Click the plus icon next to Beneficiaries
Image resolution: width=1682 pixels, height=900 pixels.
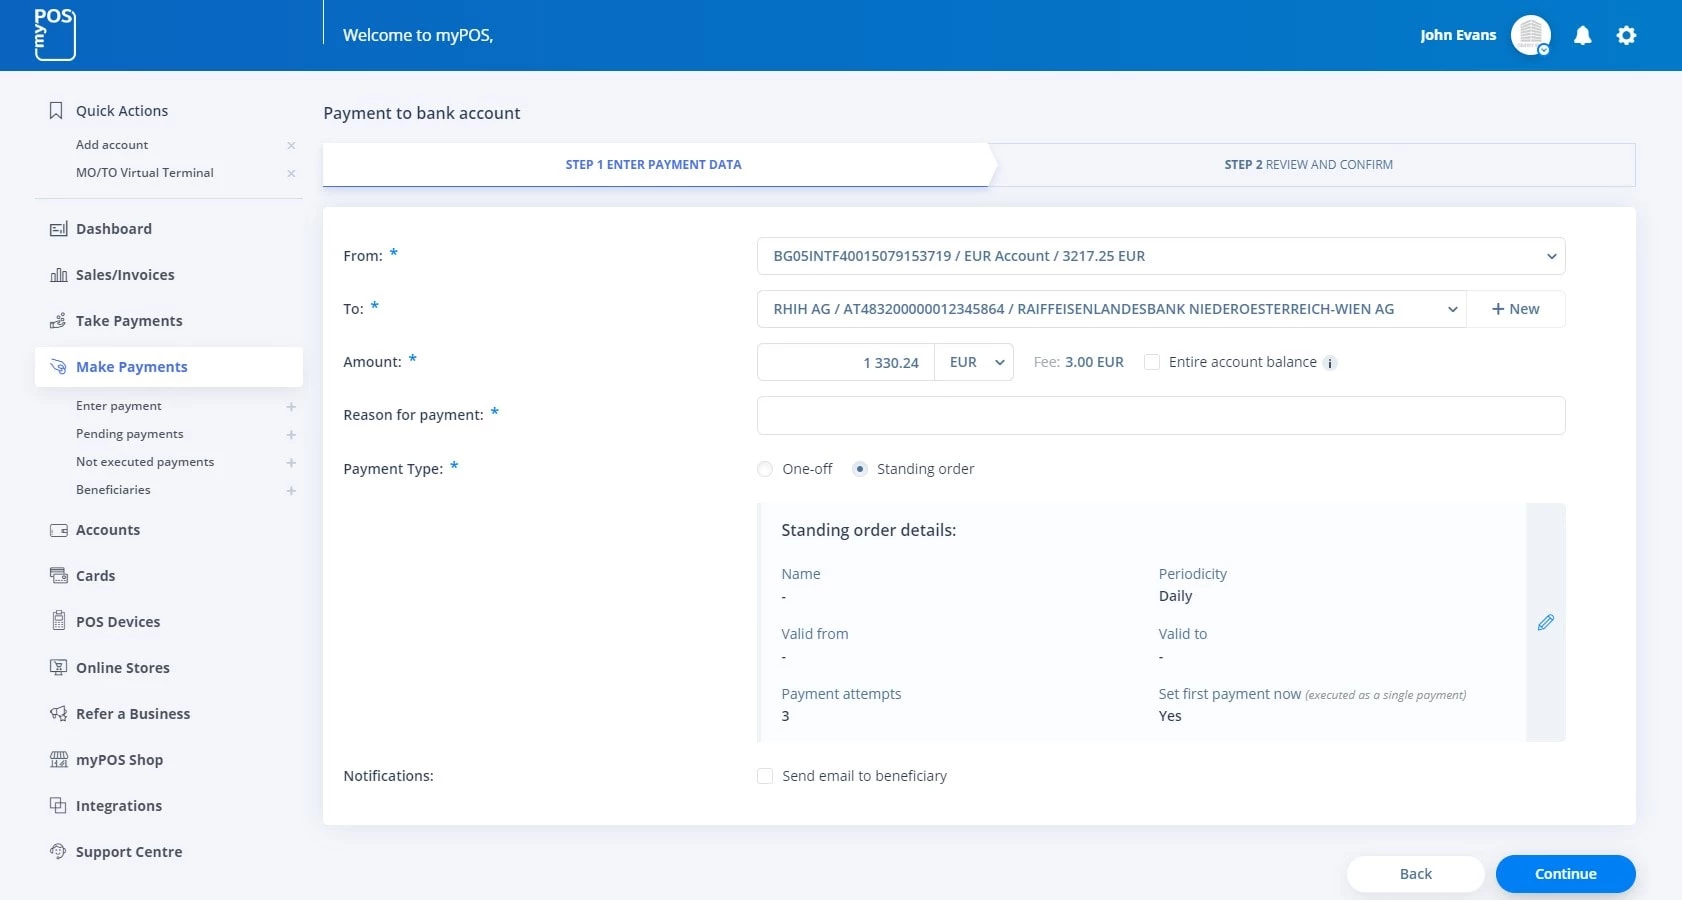(291, 491)
